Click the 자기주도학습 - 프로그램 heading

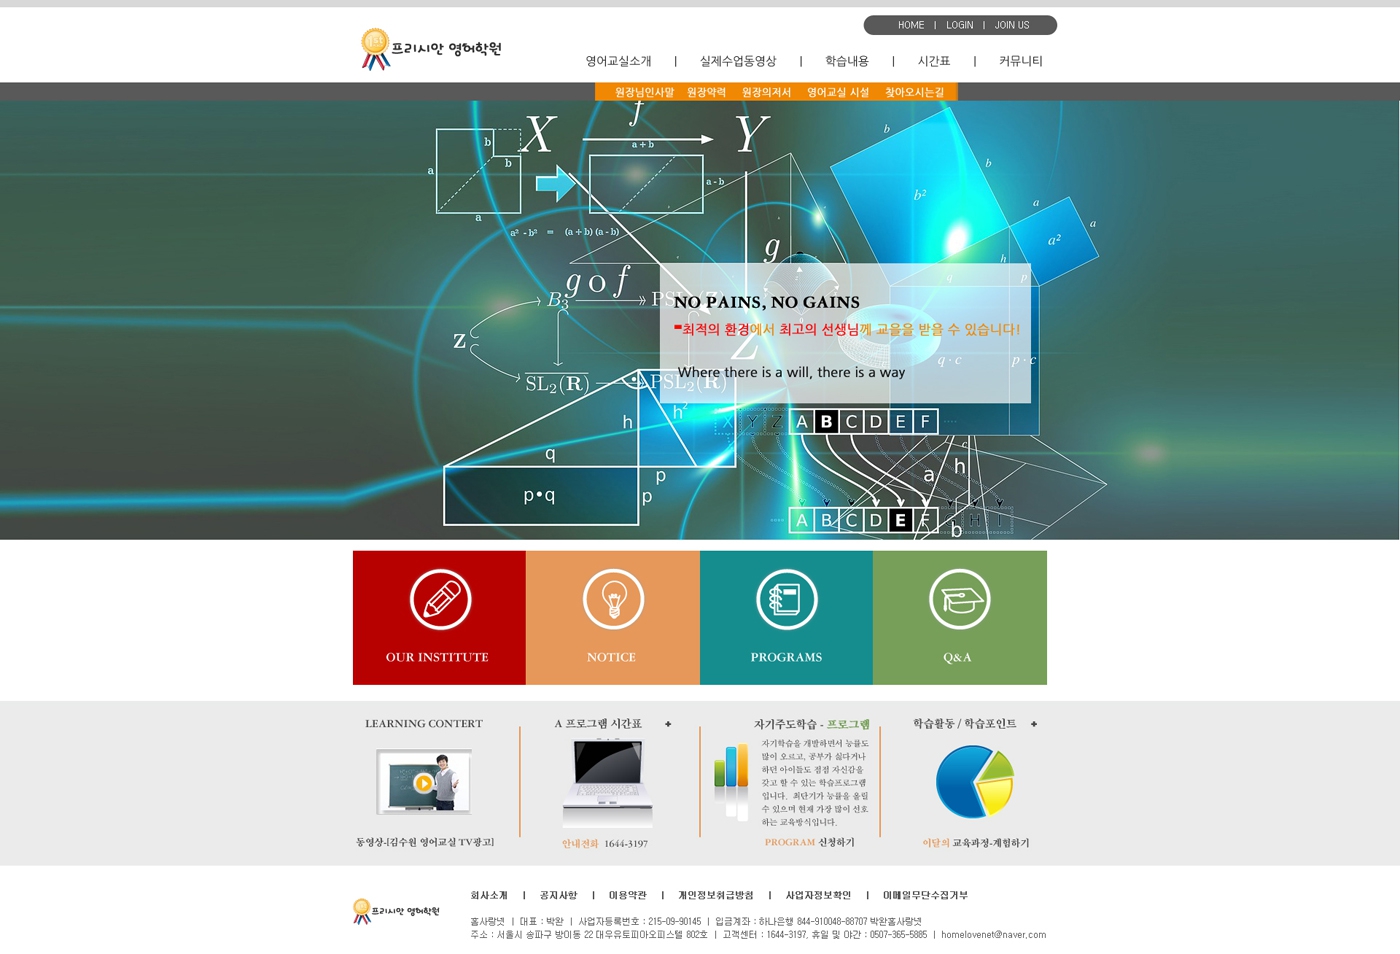[812, 724]
